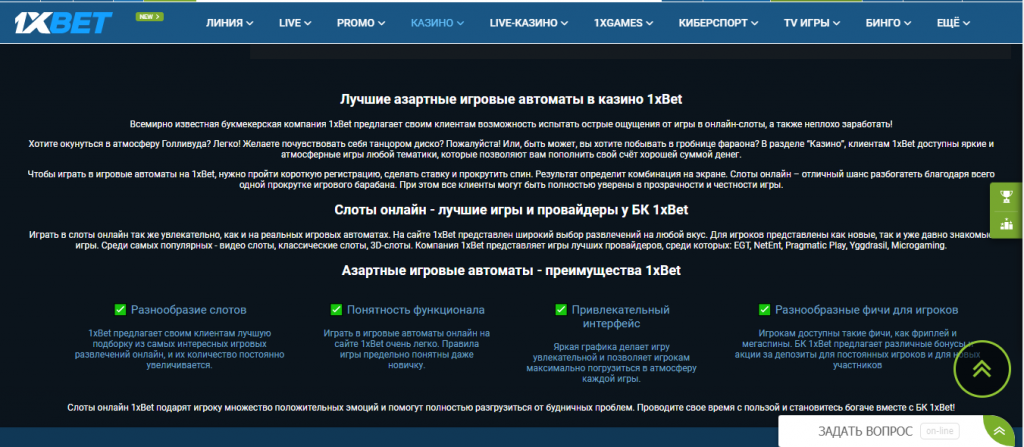Click the on-line status badge

pyautogui.click(x=940, y=431)
